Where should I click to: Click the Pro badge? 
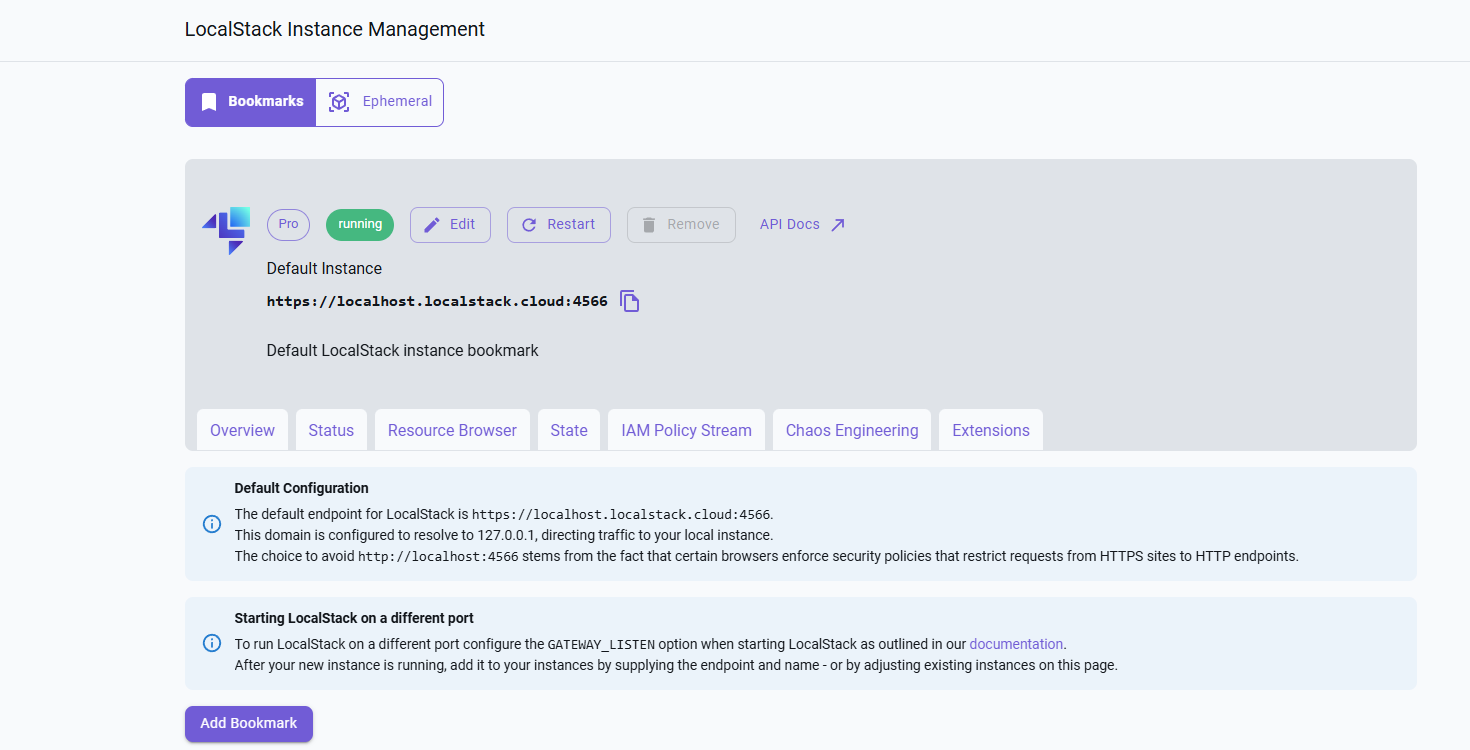288,225
